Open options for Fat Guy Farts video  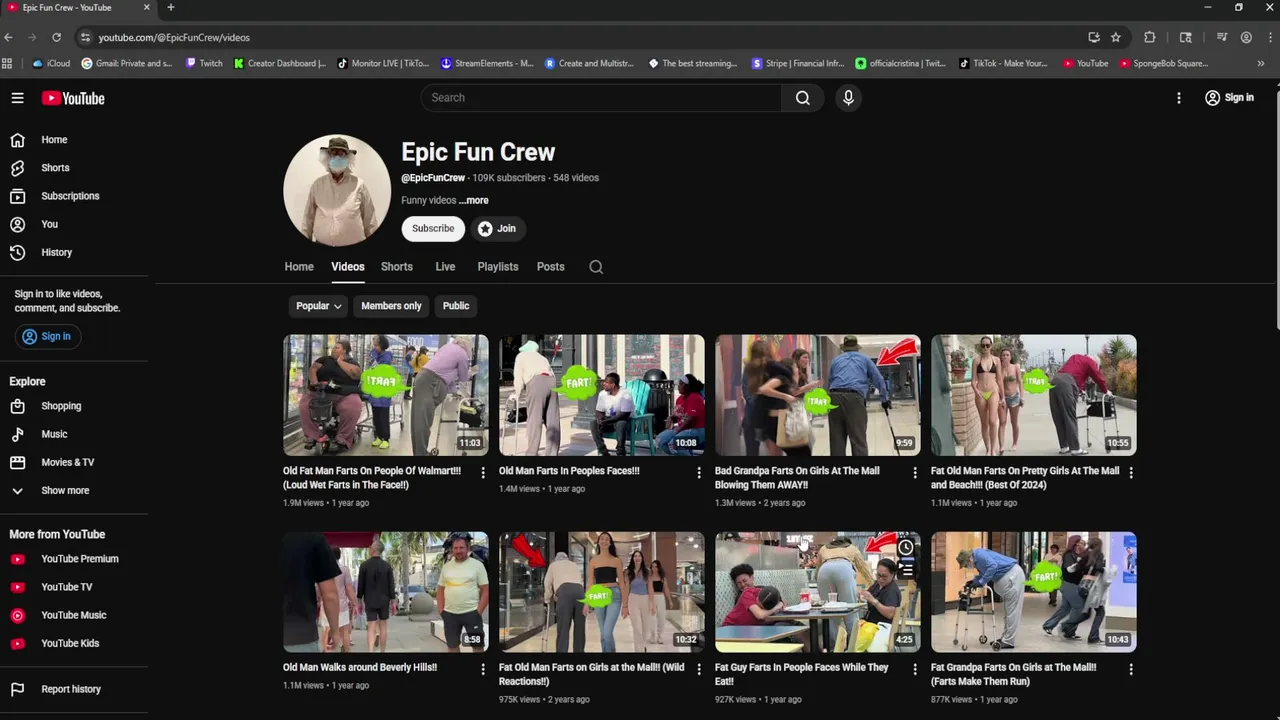[x=915, y=669]
